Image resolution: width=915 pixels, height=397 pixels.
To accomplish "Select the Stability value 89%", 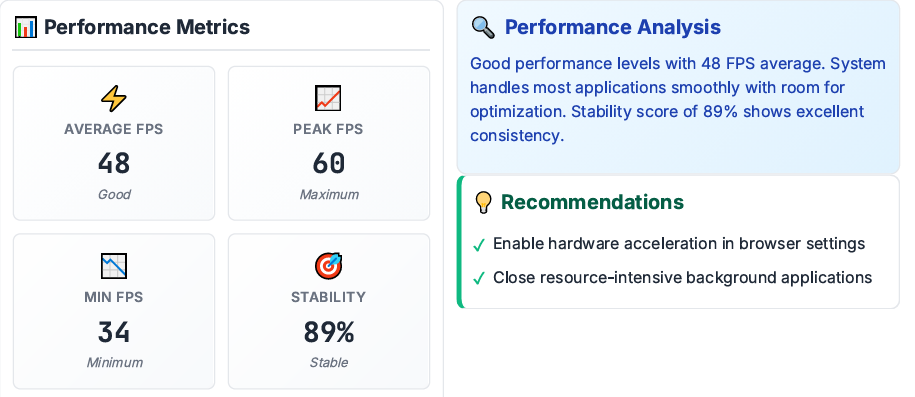I will [x=329, y=332].
